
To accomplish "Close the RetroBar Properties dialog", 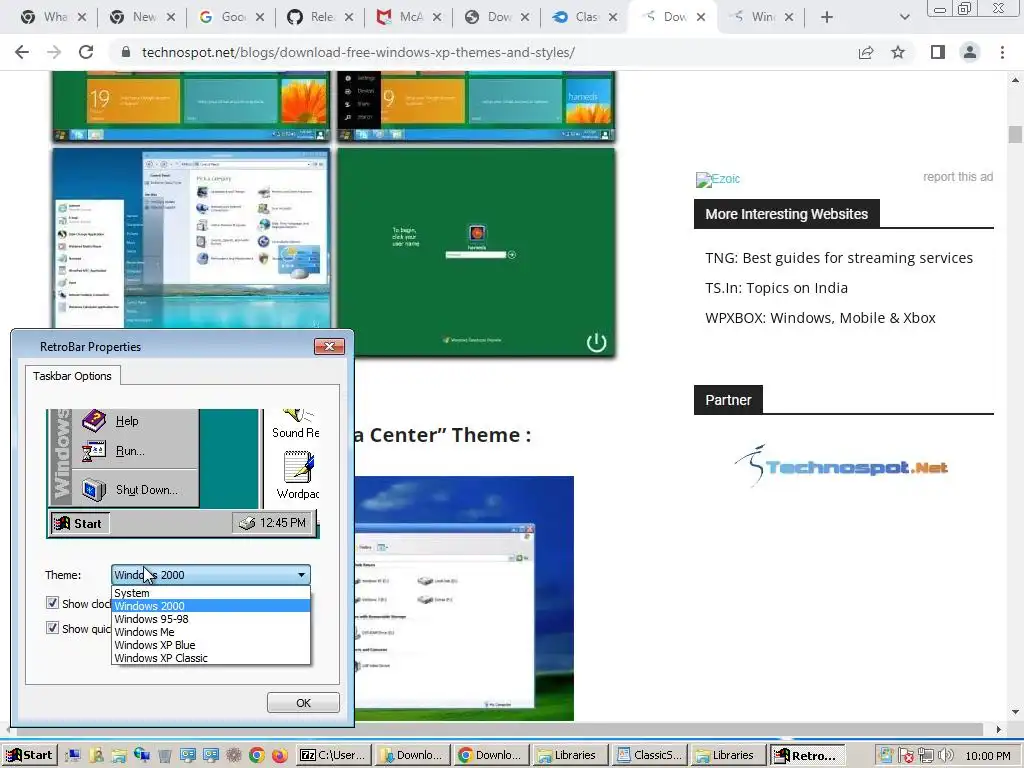I will 329,346.
